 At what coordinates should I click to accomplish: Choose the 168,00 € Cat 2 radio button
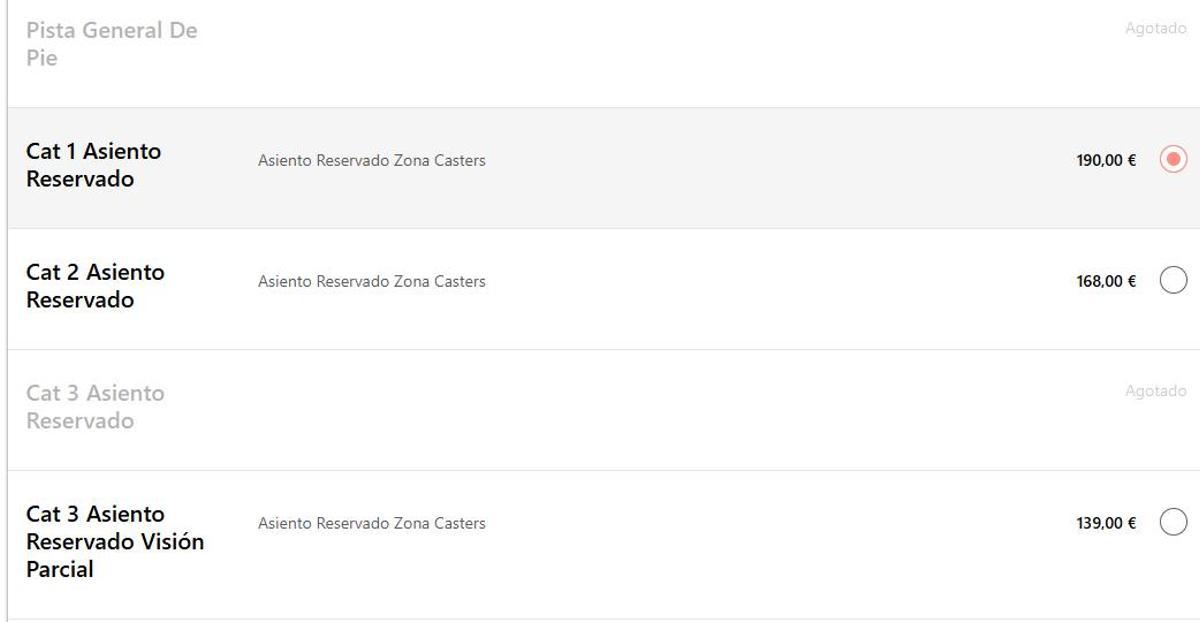1173,280
